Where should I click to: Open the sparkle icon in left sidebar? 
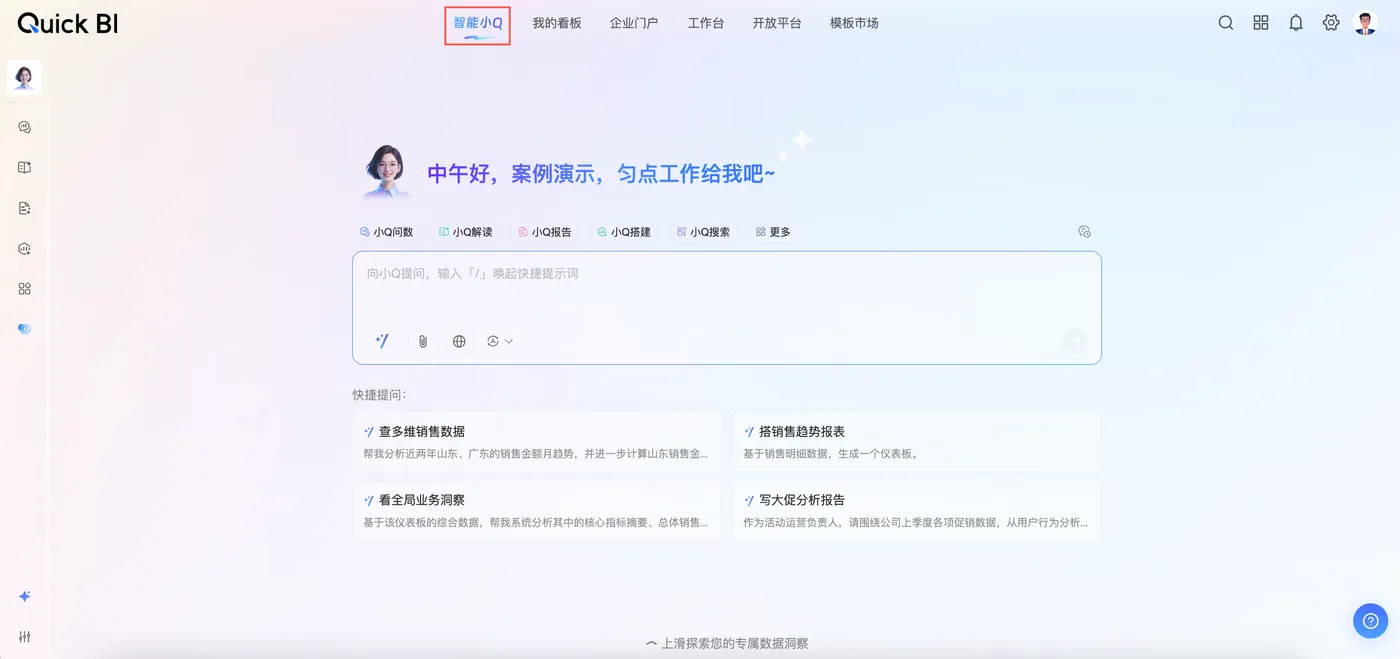pyautogui.click(x=25, y=596)
